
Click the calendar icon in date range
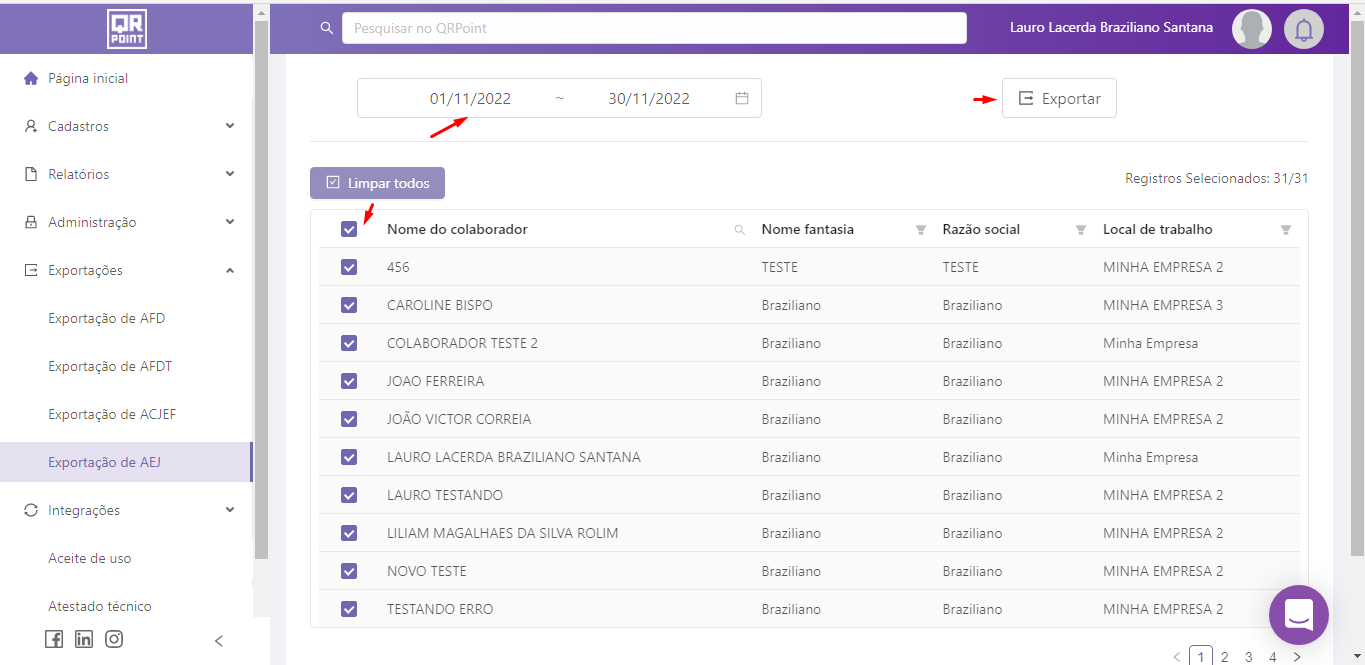(742, 98)
